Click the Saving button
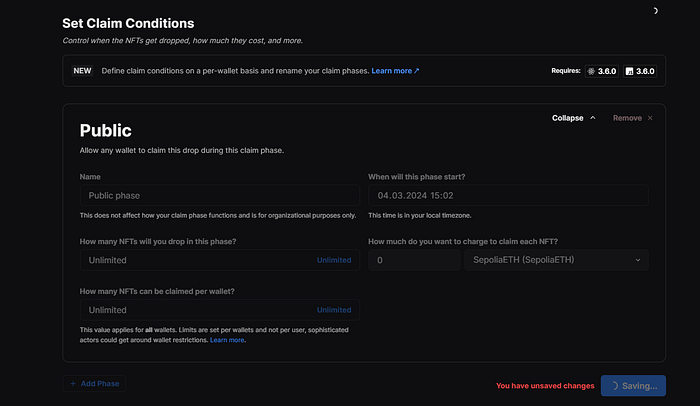Image resolution: width=700 pixels, height=406 pixels. pyautogui.click(x=633, y=385)
